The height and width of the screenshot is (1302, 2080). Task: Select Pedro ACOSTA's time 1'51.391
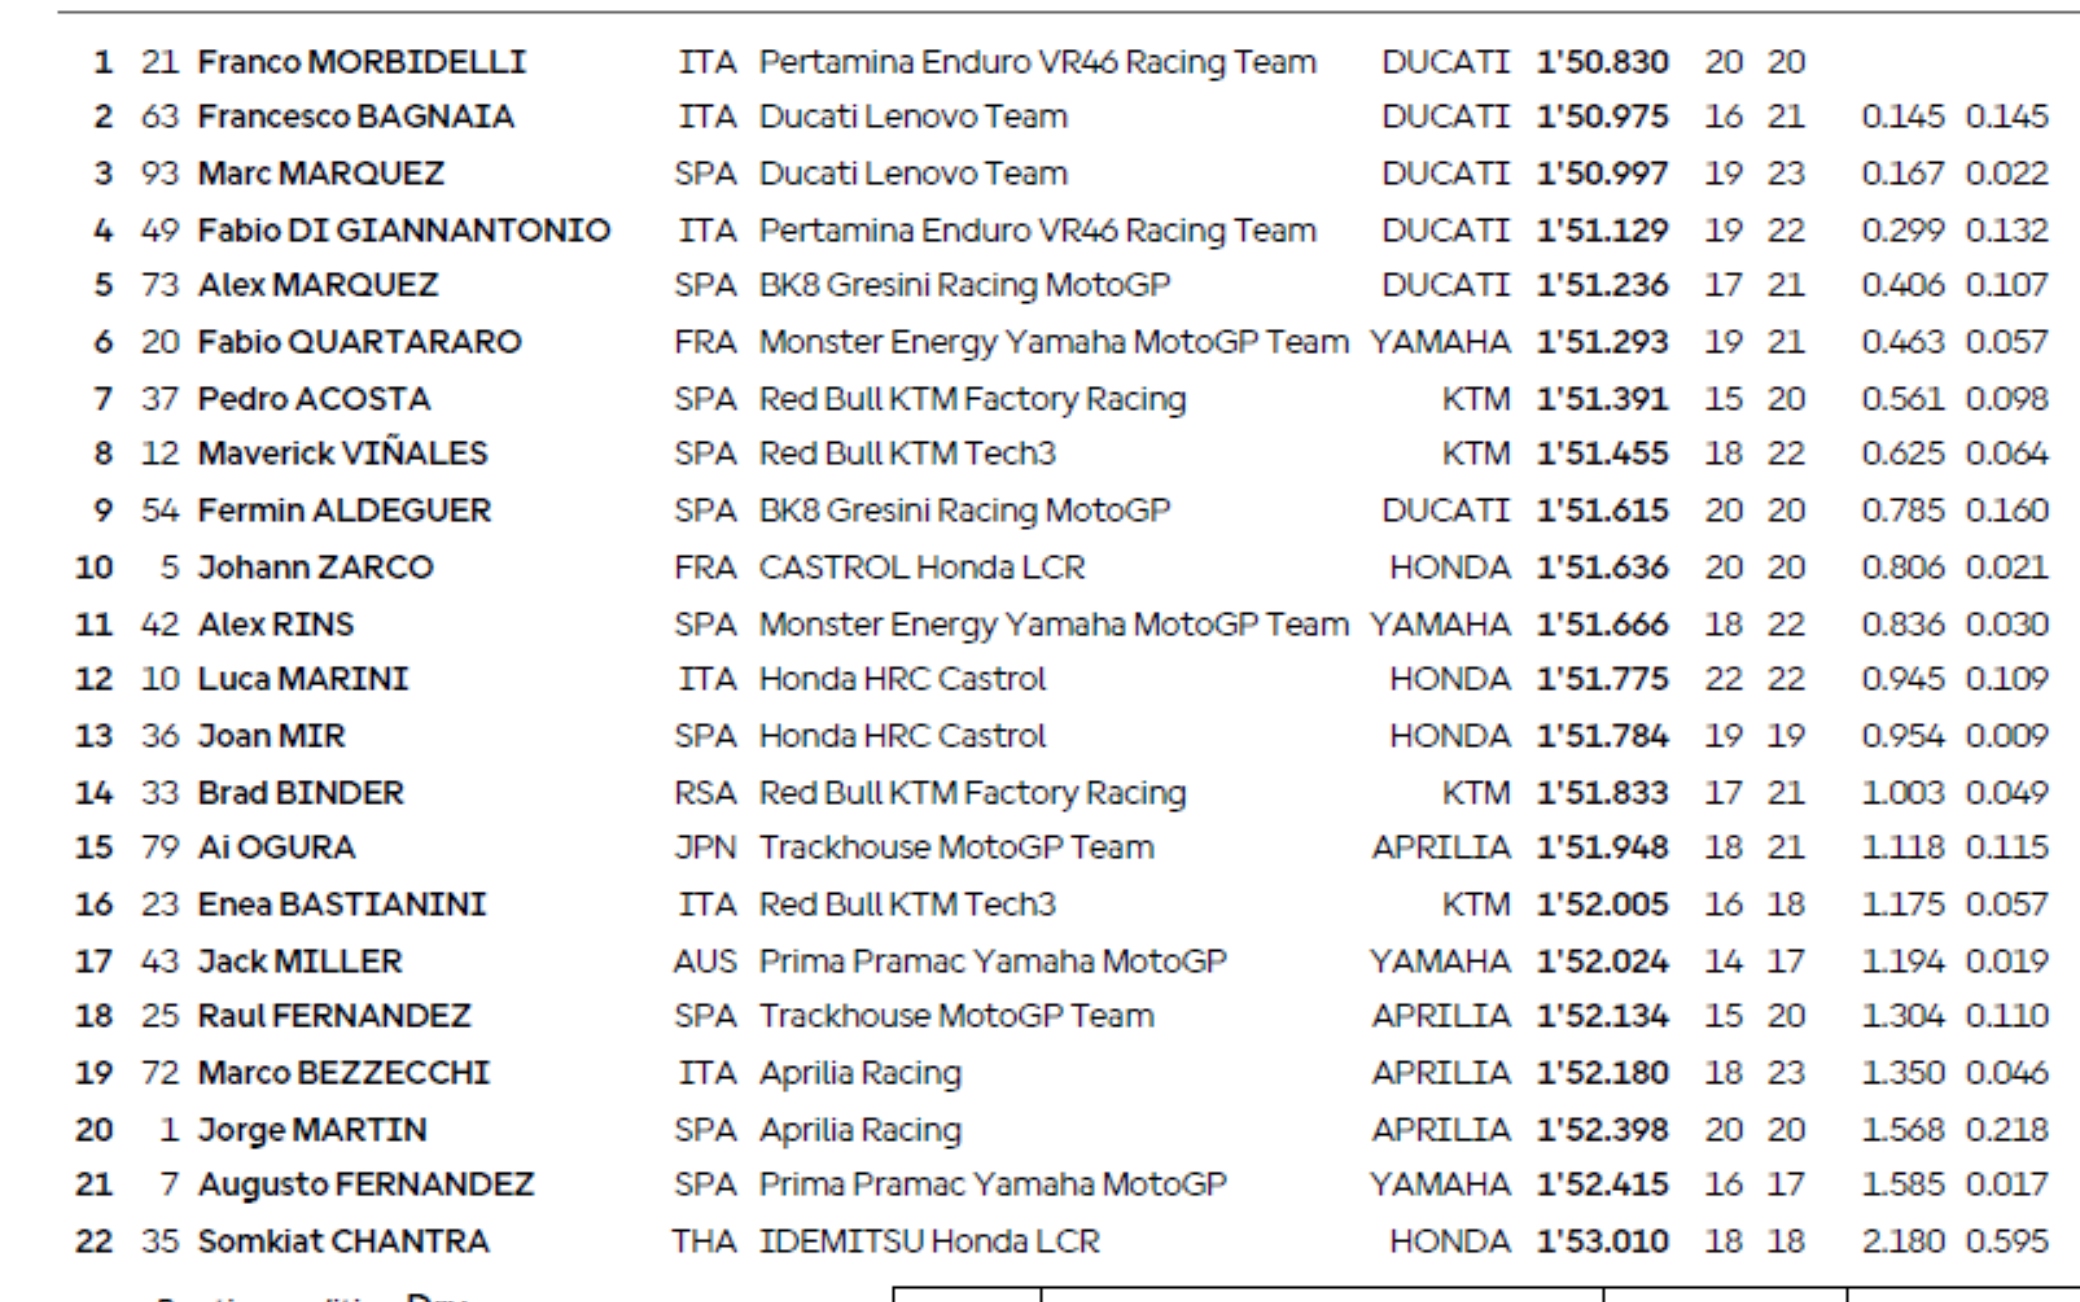click(x=1602, y=399)
